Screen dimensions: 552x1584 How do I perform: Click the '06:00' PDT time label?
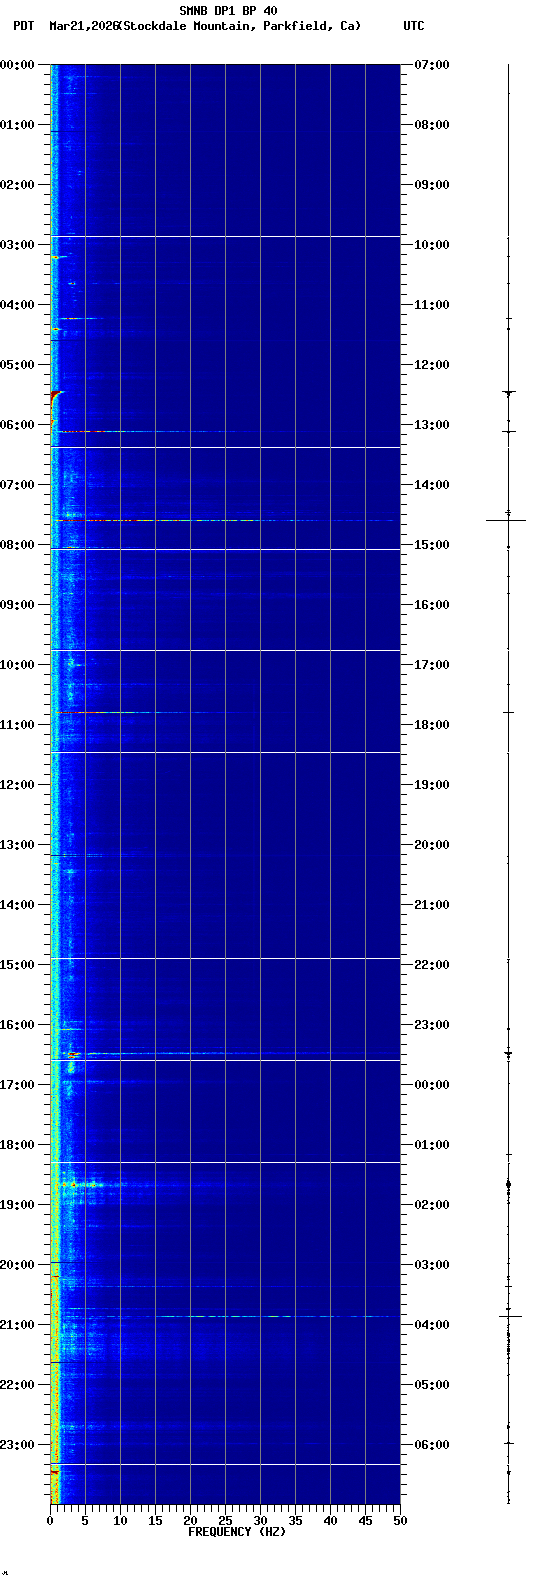(x=17, y=425)
